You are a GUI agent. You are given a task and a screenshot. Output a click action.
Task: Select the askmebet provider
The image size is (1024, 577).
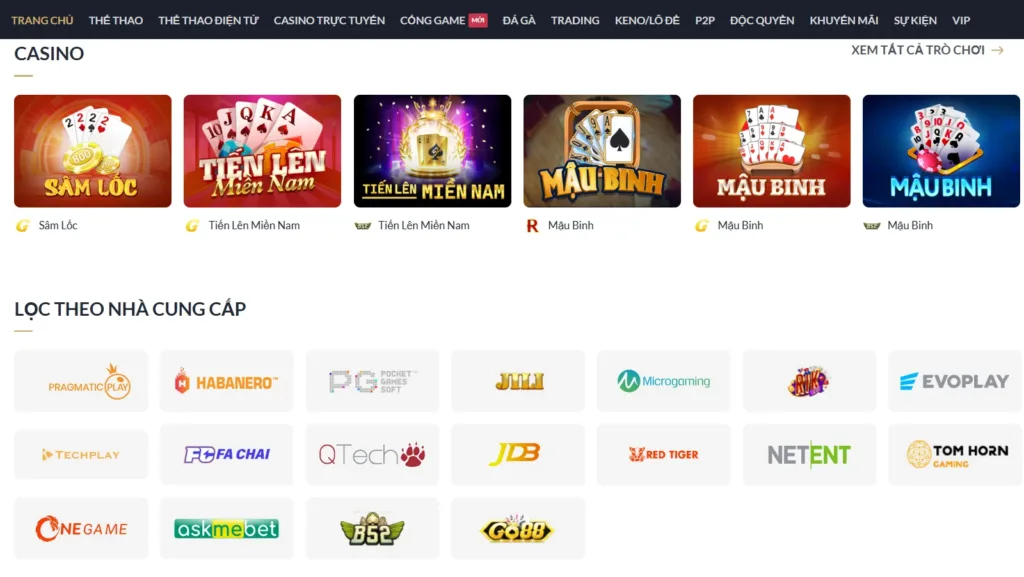227,528
